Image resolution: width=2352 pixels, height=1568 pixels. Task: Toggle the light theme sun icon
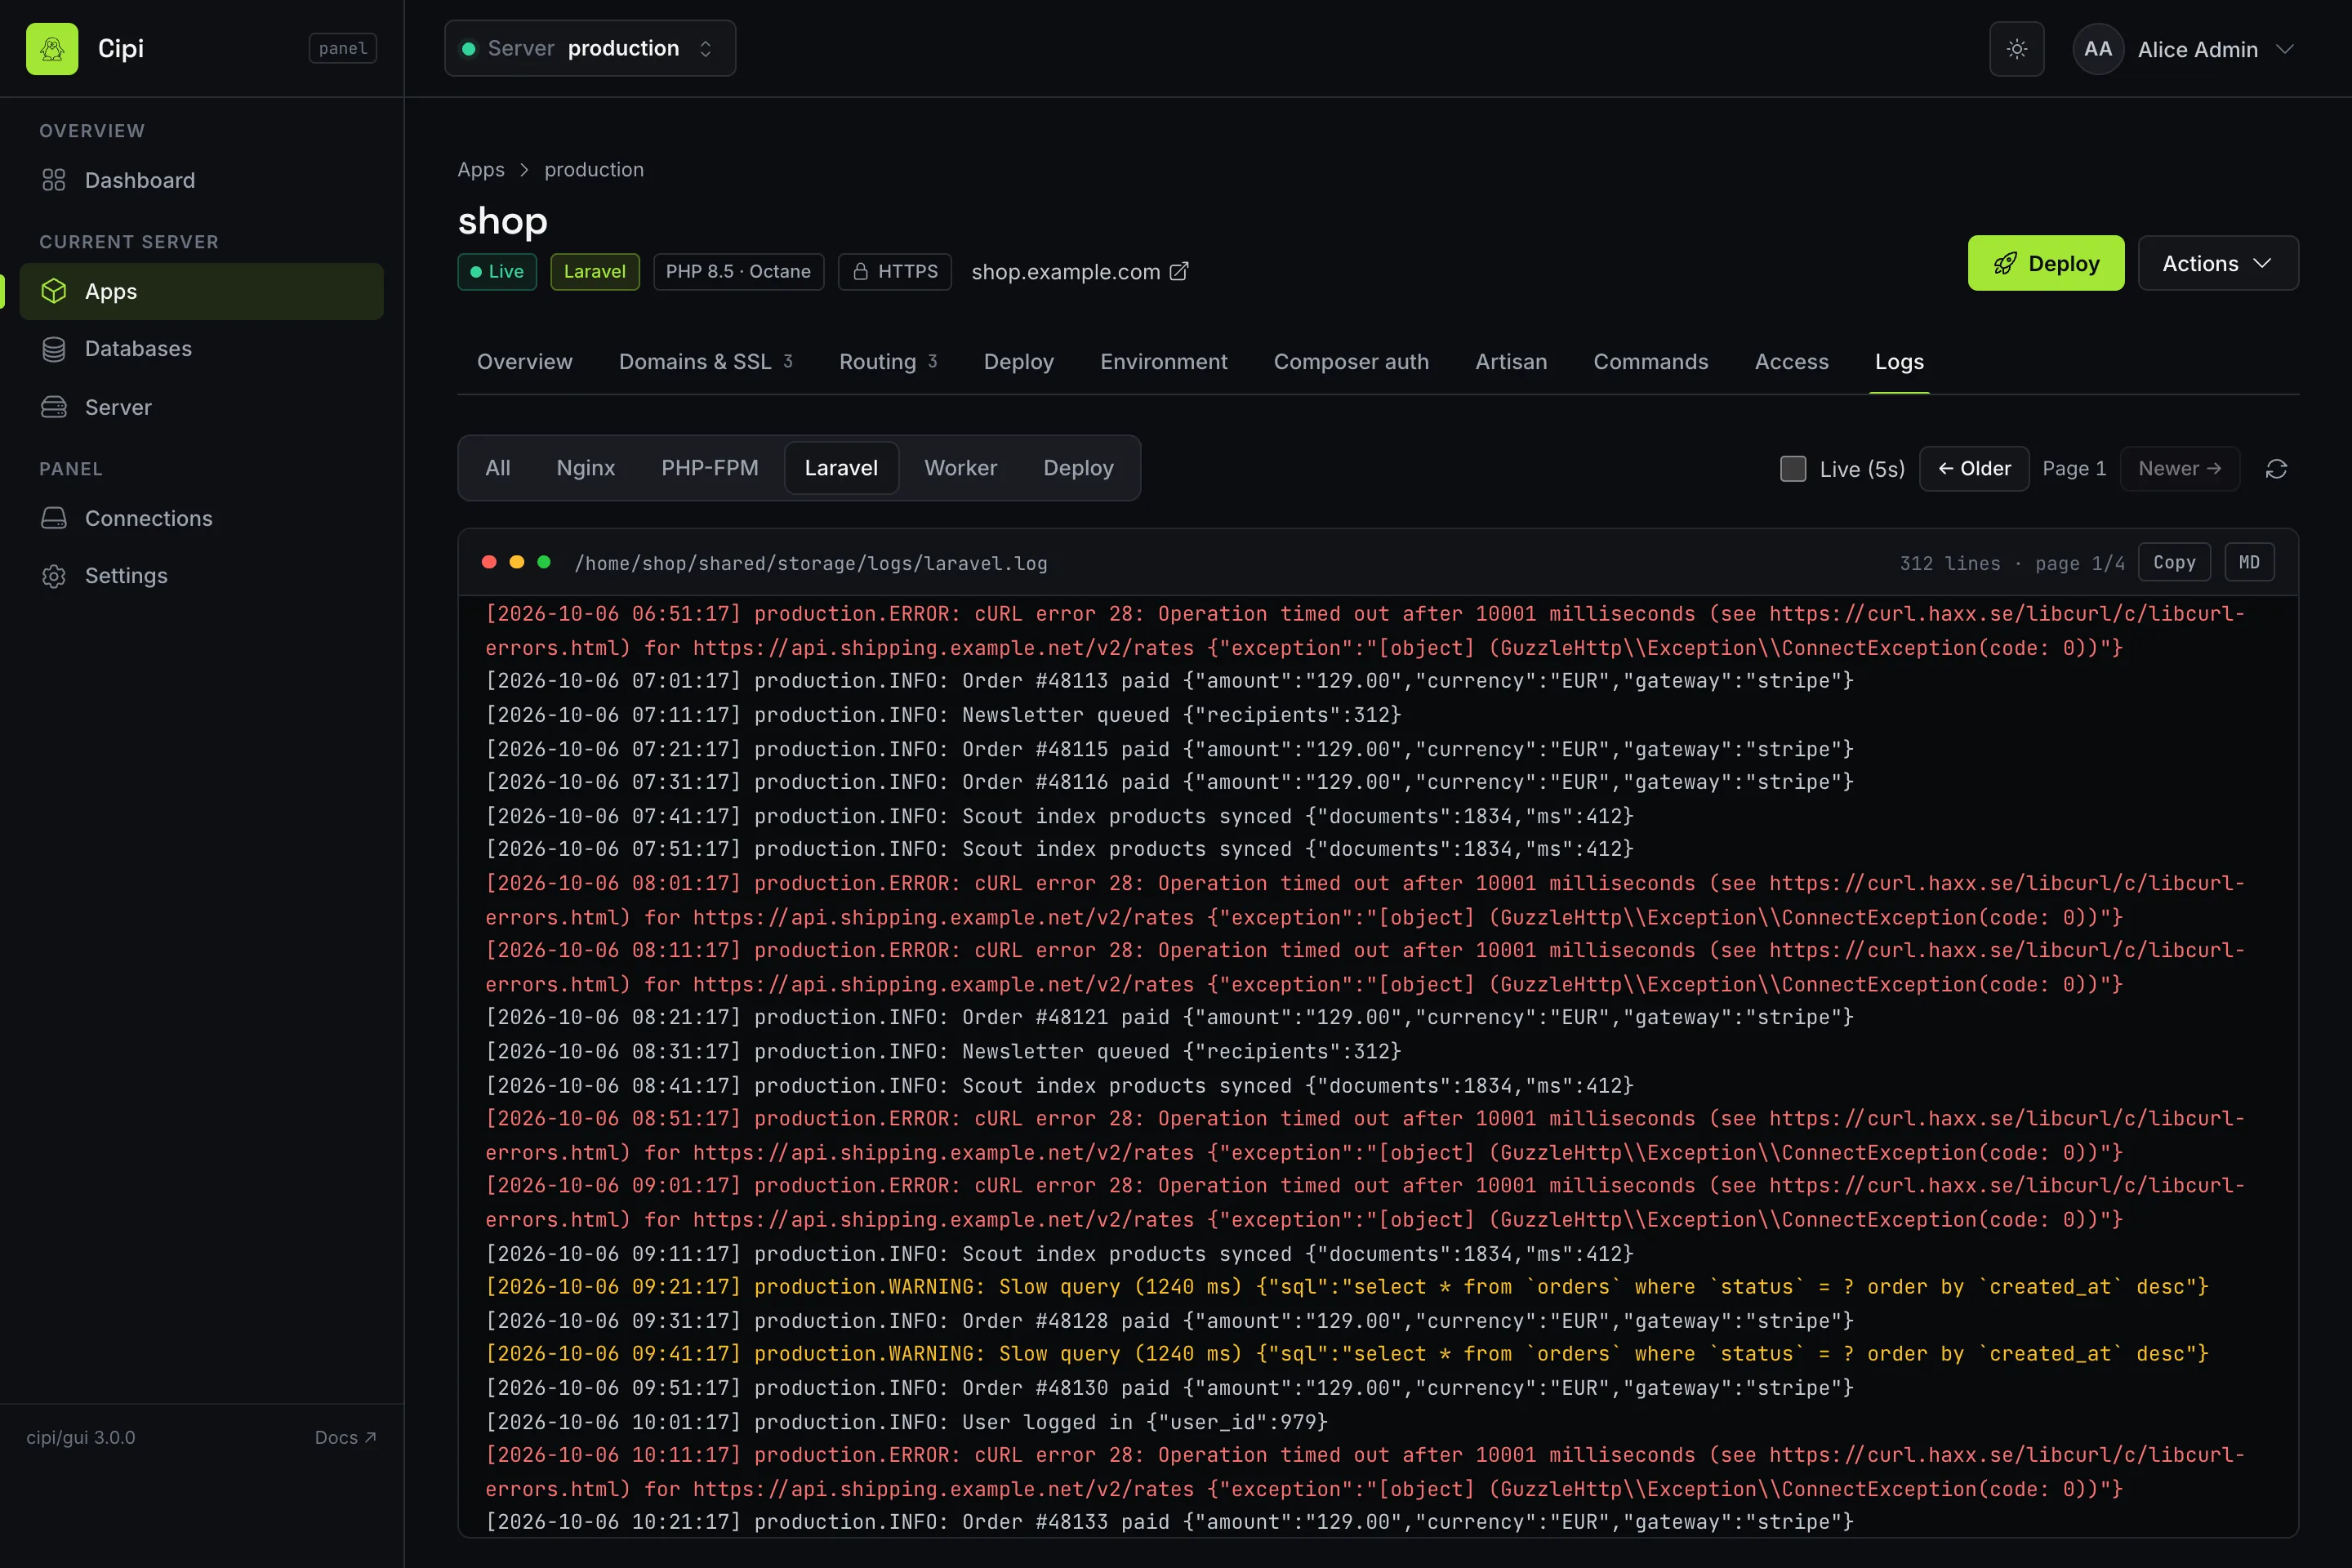click(2016, 49)
